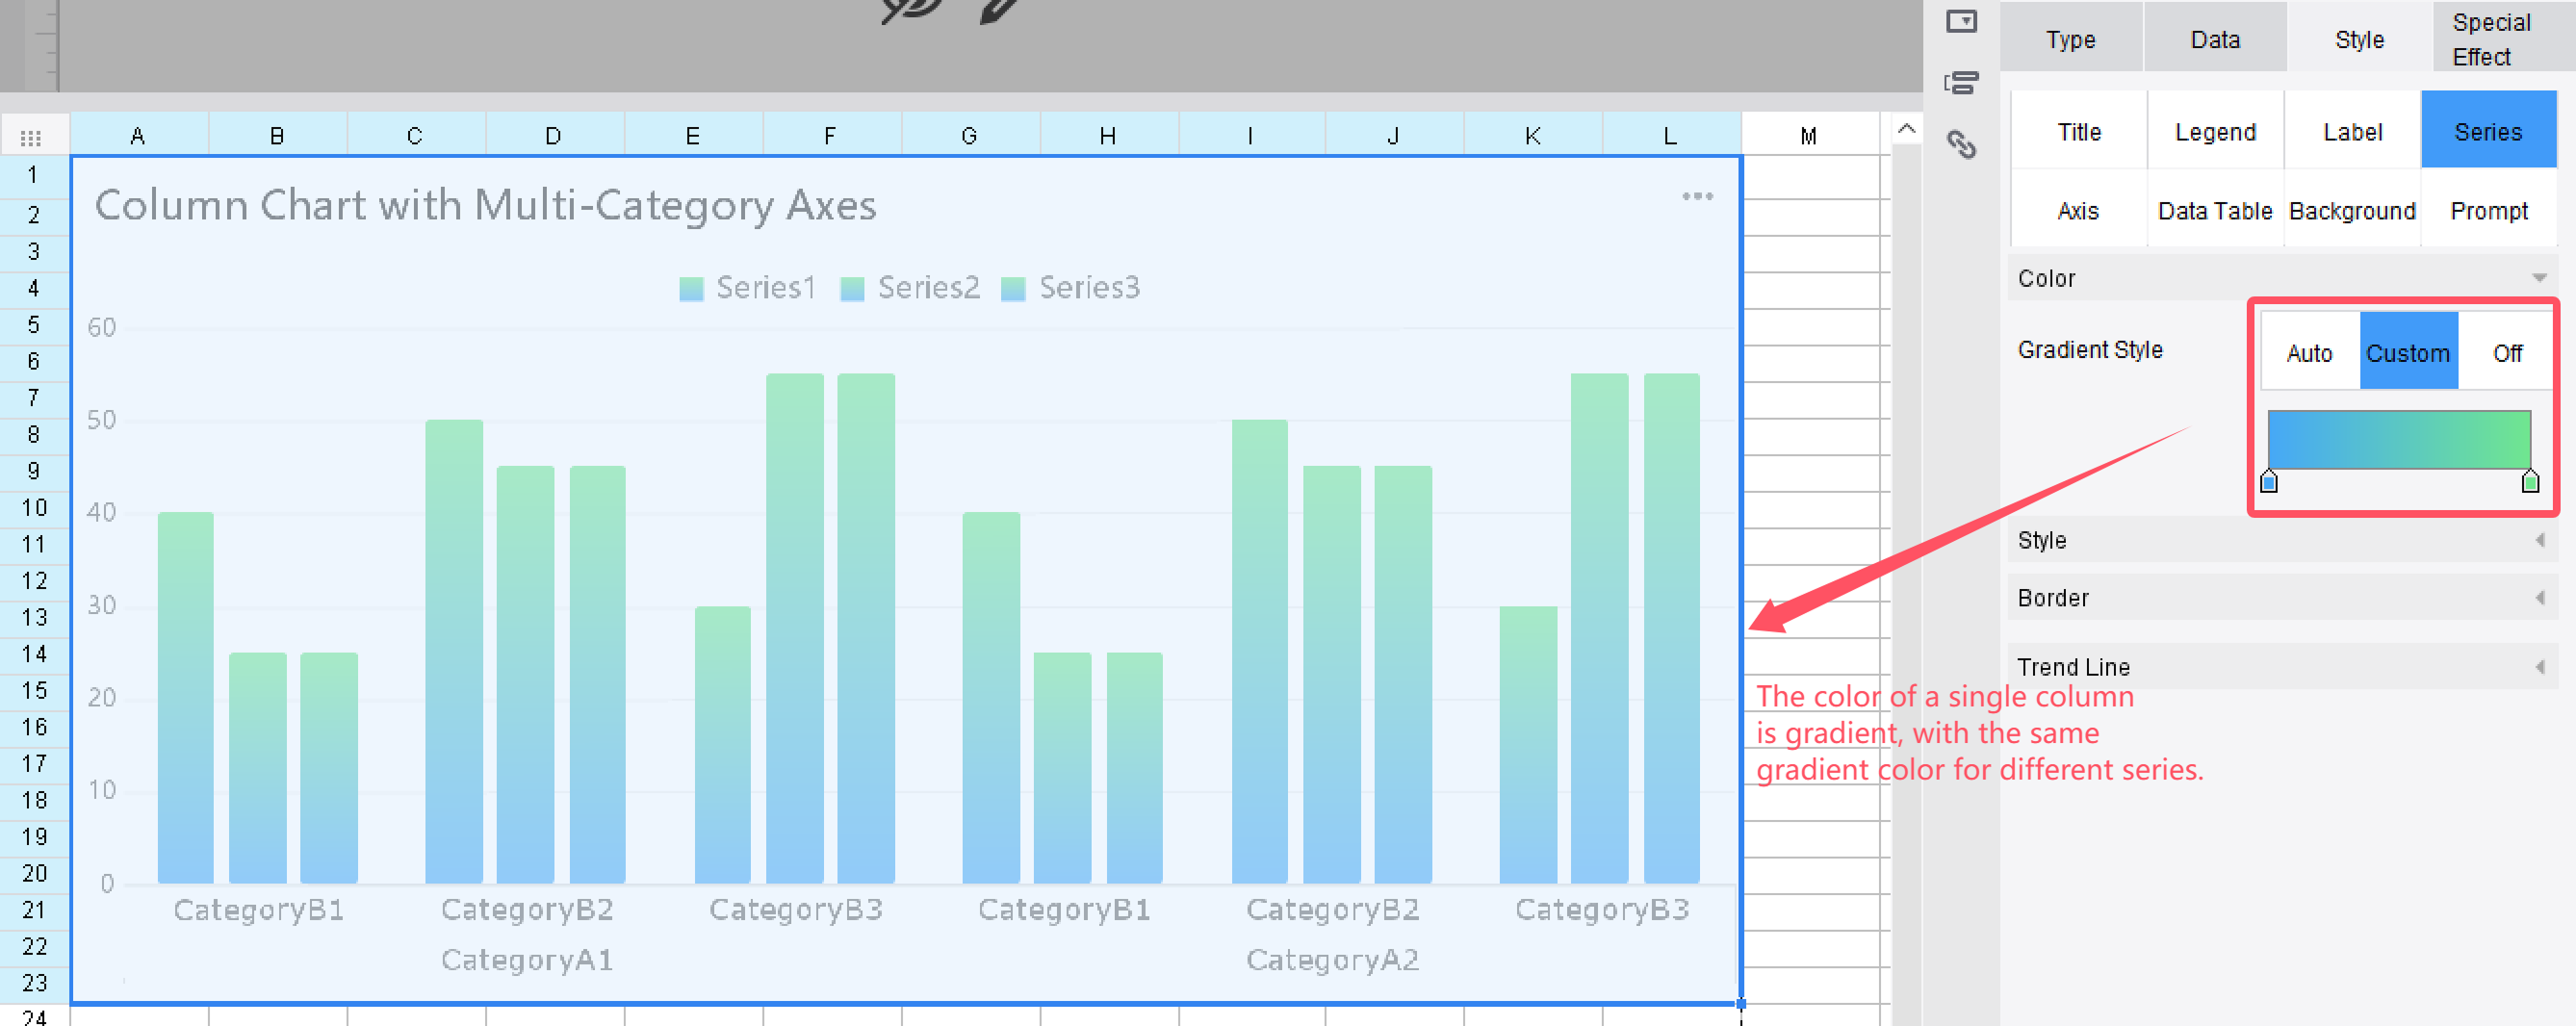Viewport: 2576px width, 1026px height.
Task: Open the Label settings
Action: point(2352,132)
